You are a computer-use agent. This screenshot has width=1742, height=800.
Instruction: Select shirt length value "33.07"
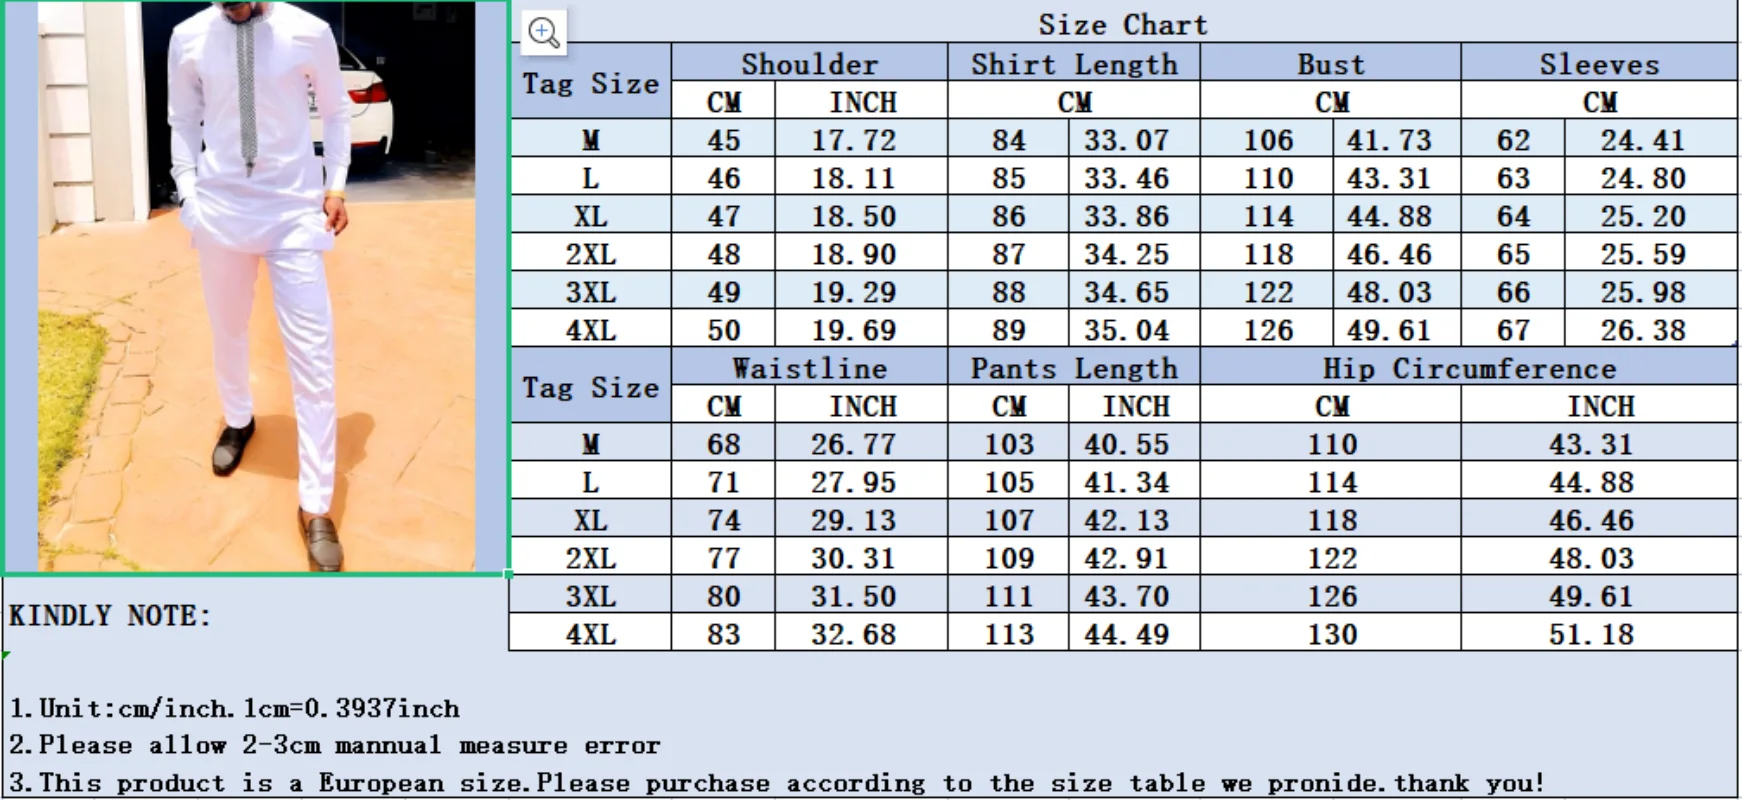coord(1126,140)
